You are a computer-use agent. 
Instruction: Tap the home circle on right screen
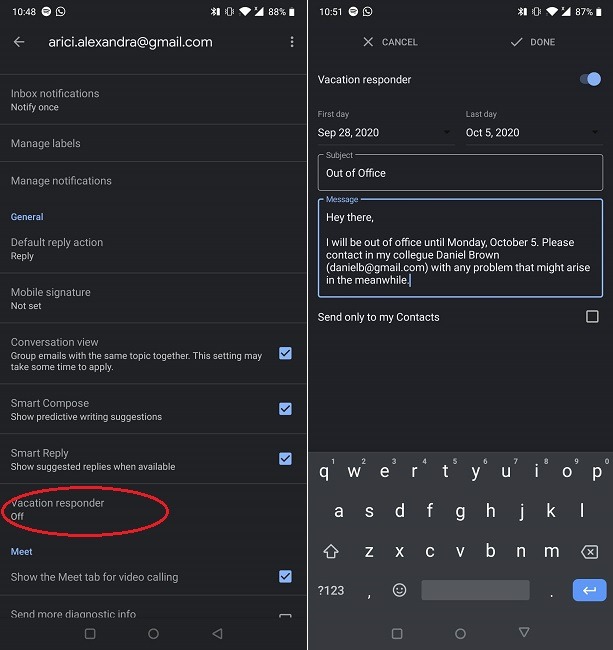tap(460, 633)
